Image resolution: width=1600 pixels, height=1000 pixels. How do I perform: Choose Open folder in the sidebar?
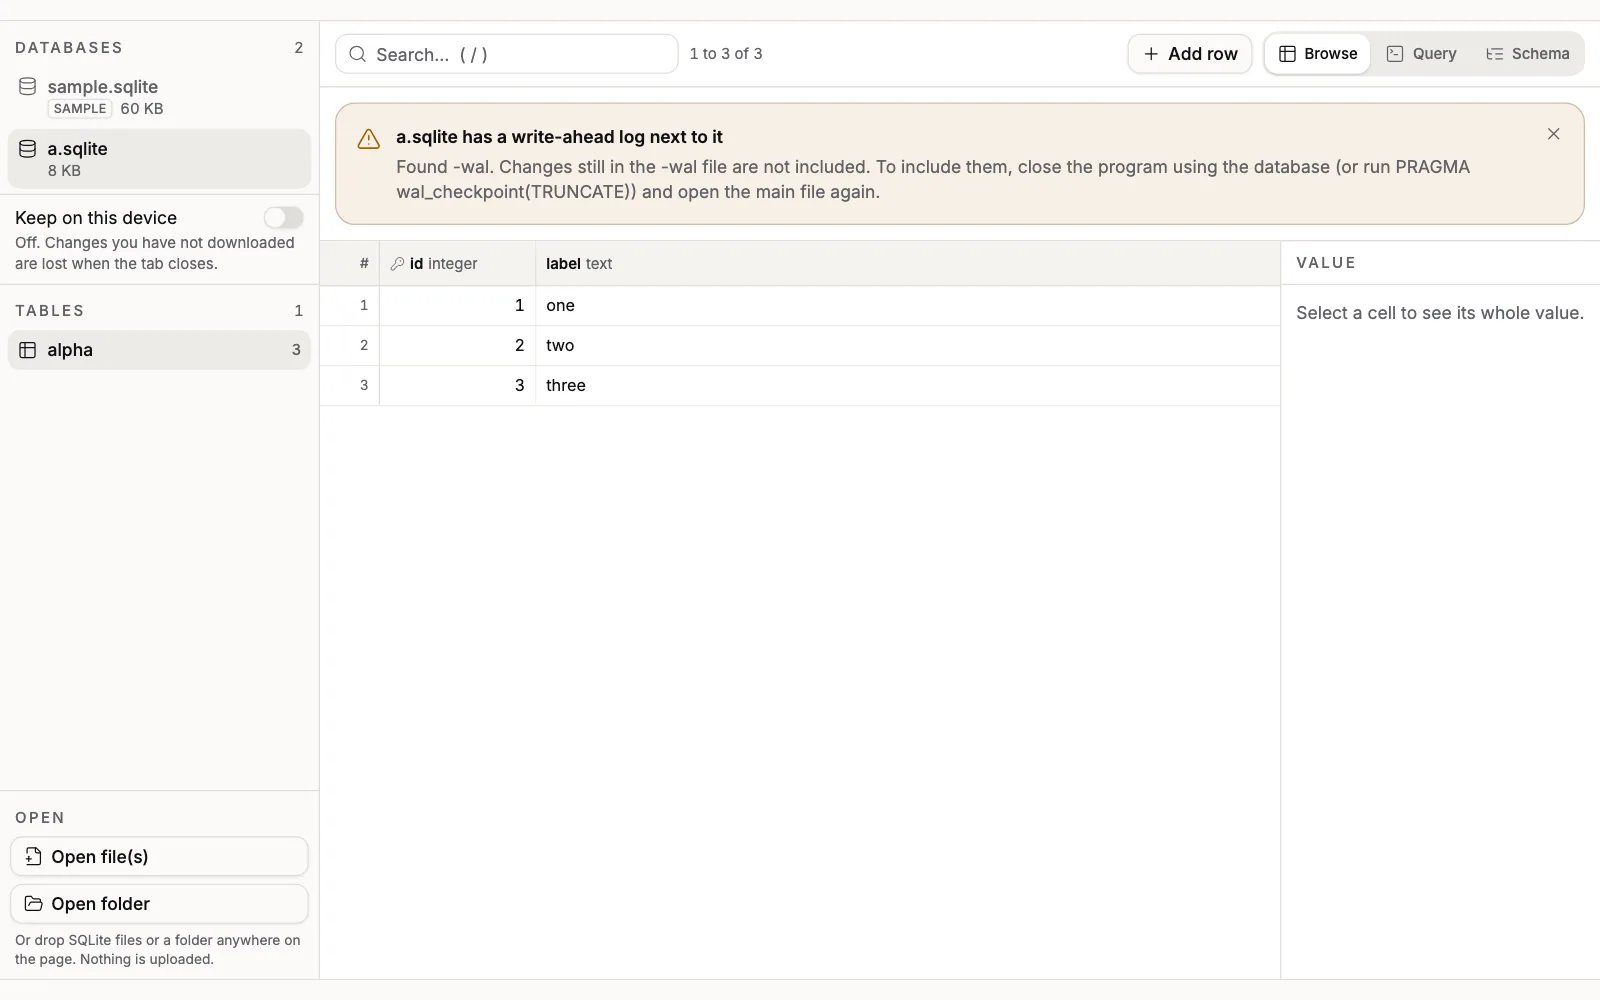159,903
